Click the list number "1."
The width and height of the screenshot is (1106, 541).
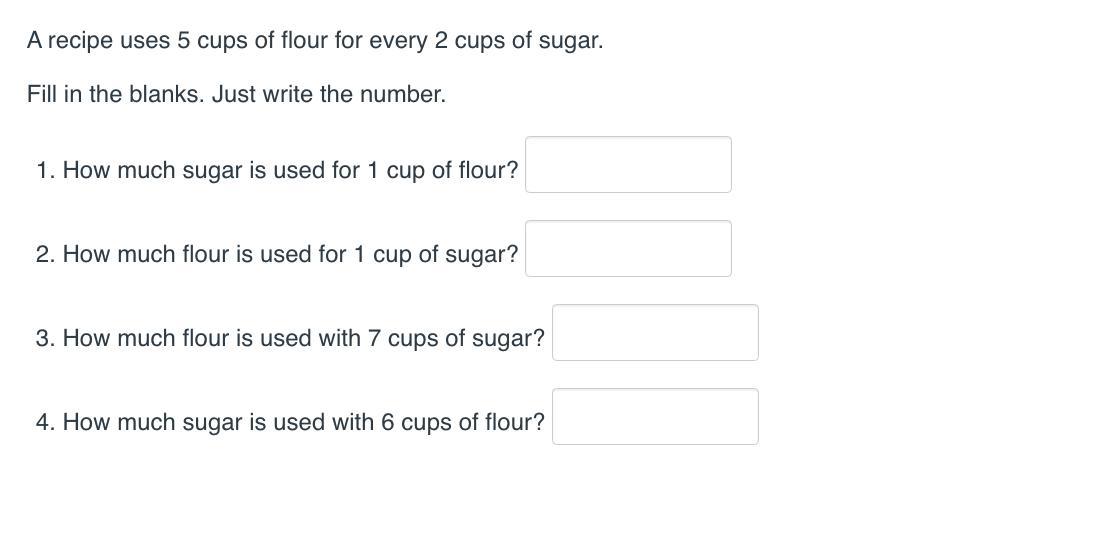tap(45, 171)
